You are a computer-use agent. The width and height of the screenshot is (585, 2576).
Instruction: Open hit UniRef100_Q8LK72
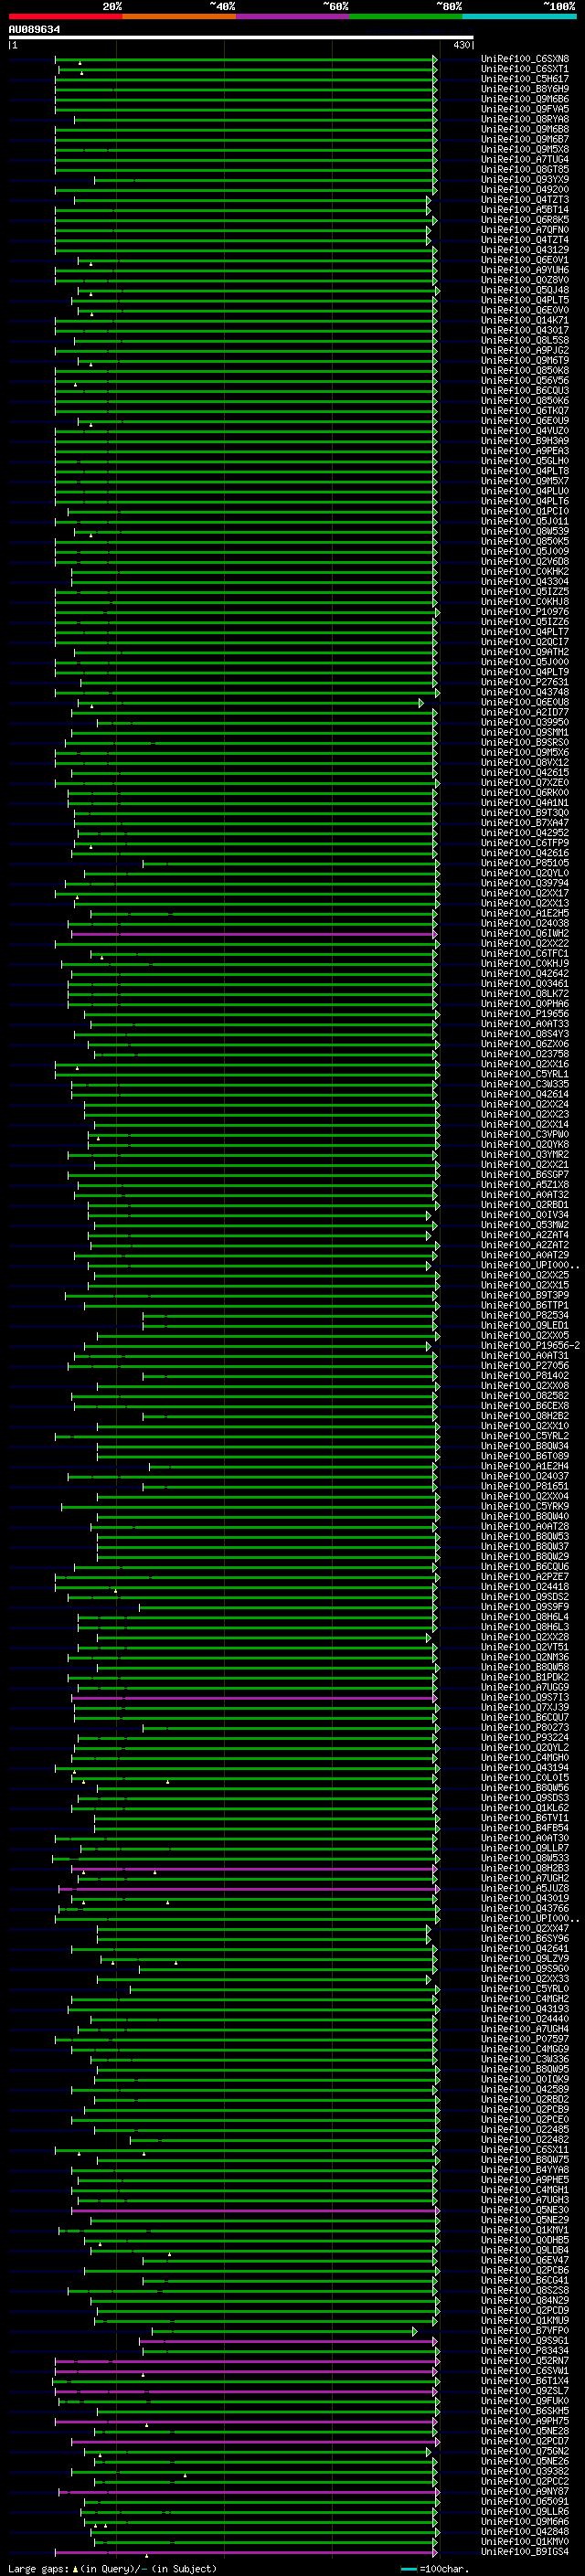pyautogui.click(x=524, y=994)
